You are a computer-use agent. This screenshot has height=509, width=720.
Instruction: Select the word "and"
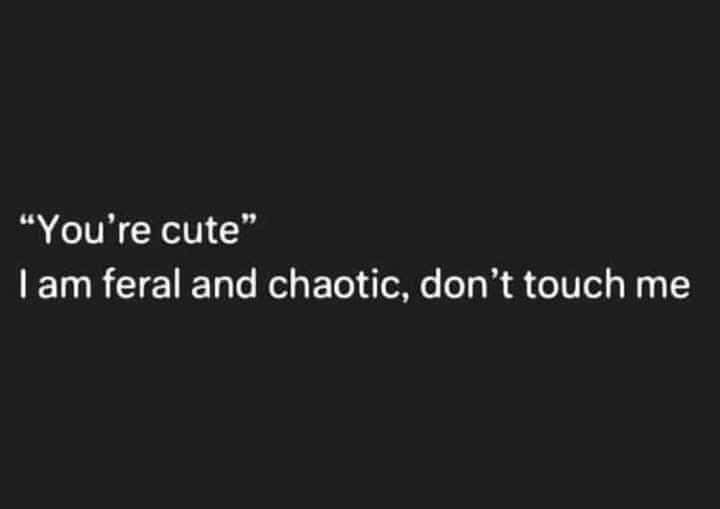point(224,284)
